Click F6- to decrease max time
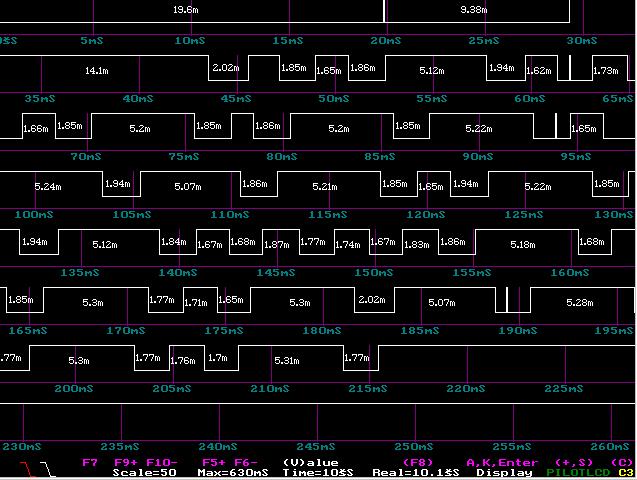 coord(246,463)
